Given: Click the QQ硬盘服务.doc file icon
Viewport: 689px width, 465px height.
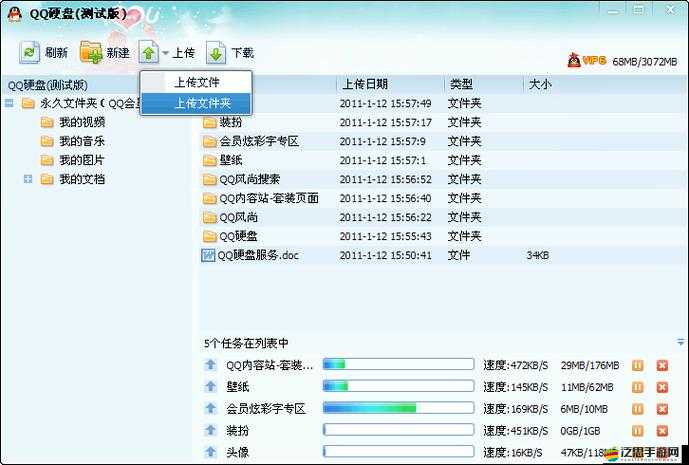Looking at the screenshot, I should point(208,255).
